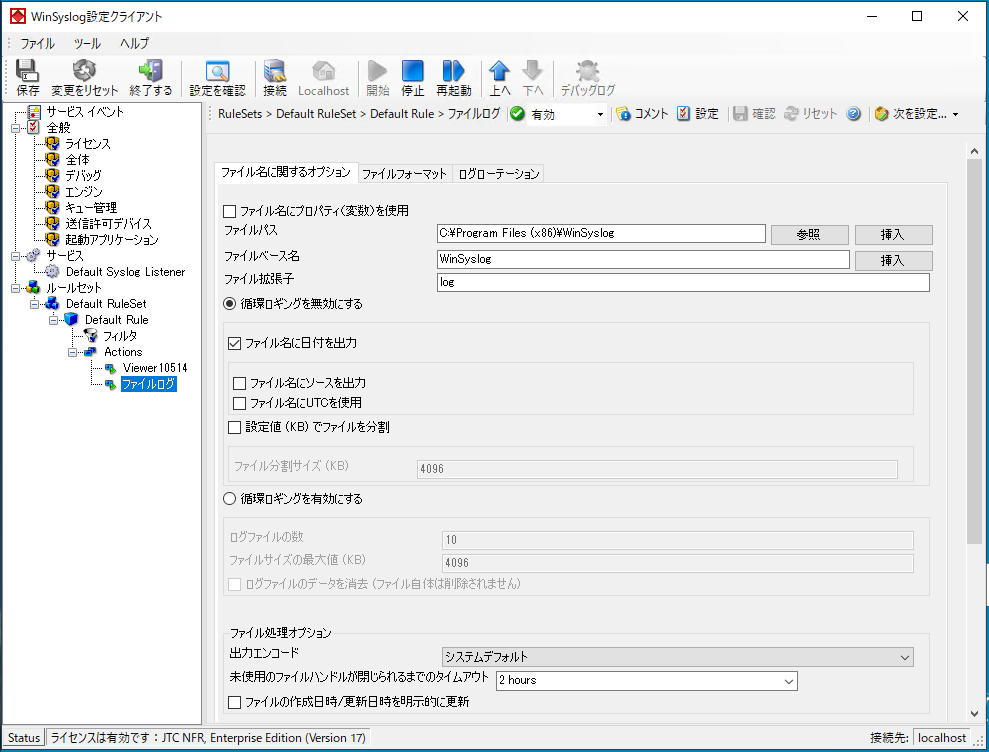
Task: Select 循環ロギングを有効にする radio button
Action: tap(230, 499)
